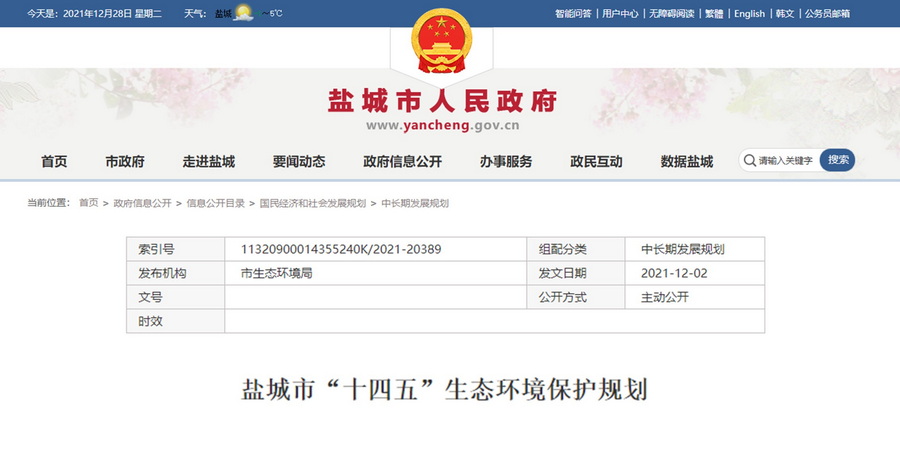Click the blue 搜索 button

point(838,160)
